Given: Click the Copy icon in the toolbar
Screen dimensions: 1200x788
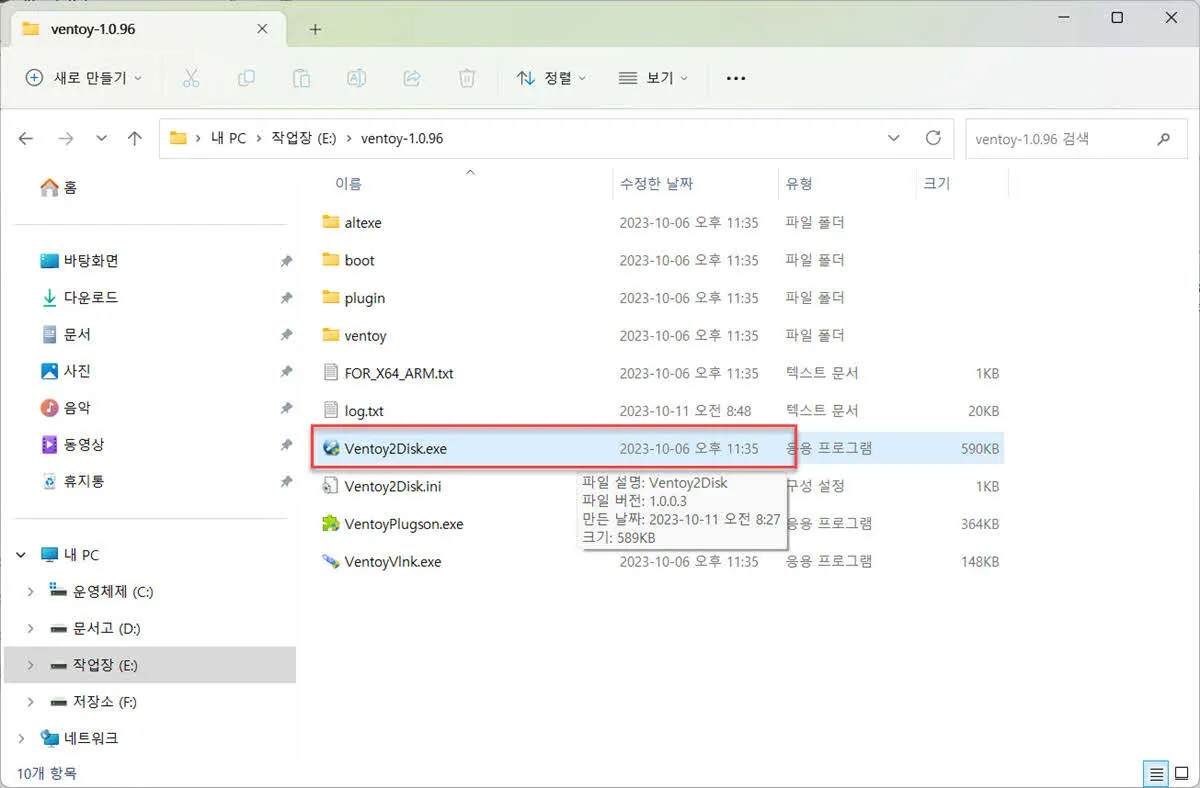Looking at the screenshot, I should point(246,78).
